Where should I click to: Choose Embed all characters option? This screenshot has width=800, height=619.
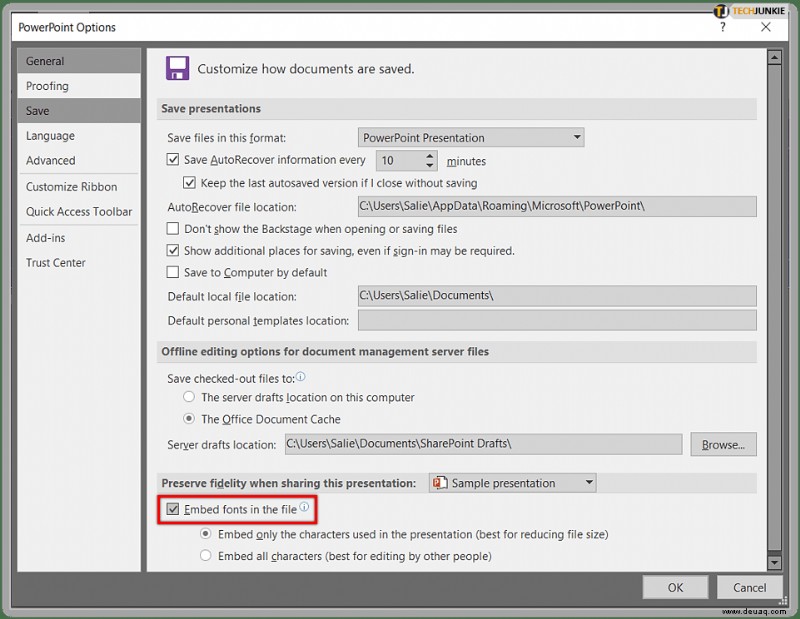[x=206, y=555]
